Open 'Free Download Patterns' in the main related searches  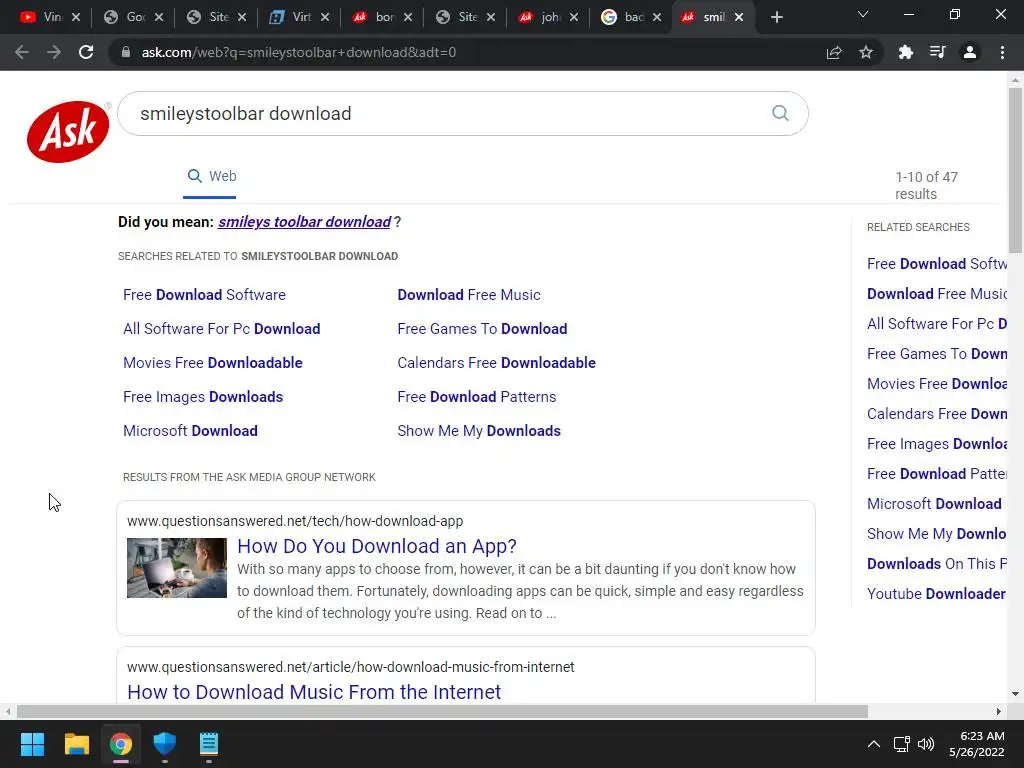pos(477,396)
